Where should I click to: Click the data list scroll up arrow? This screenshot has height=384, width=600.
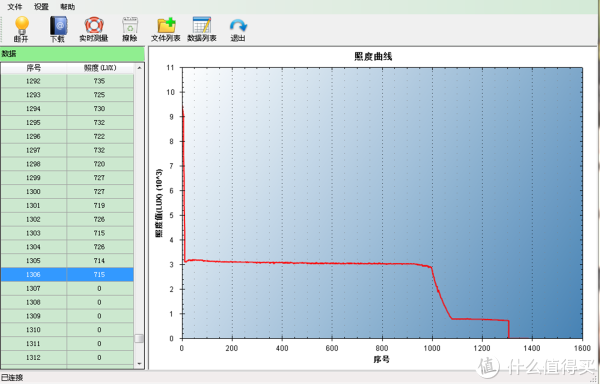point(139,68)
